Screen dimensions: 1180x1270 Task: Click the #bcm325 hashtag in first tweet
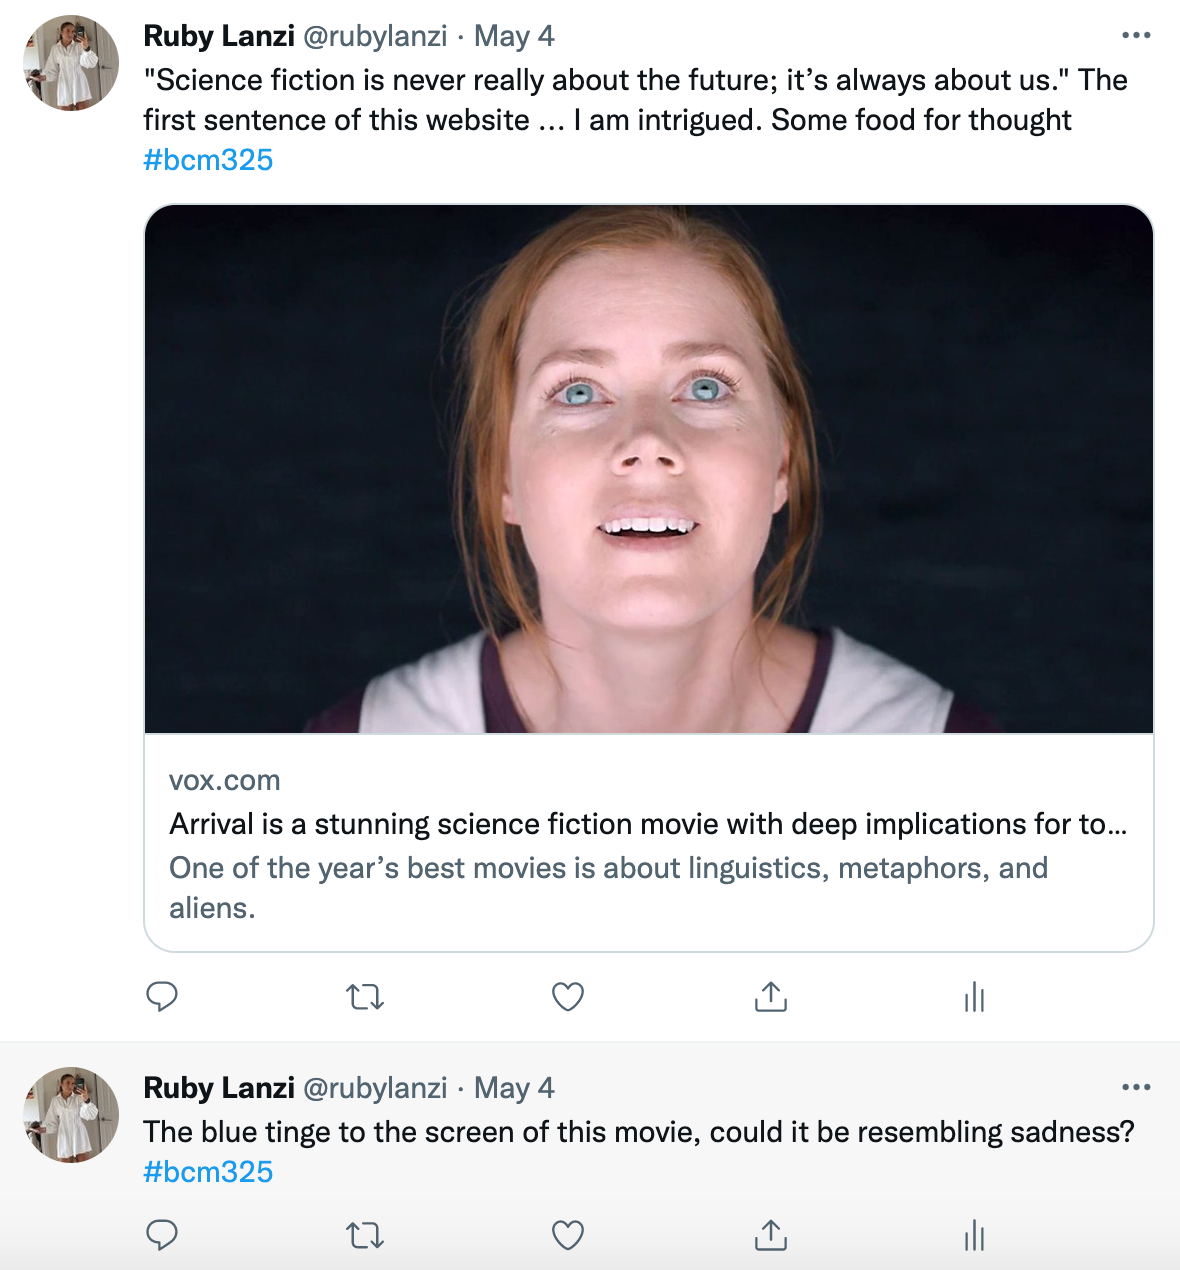208,160
